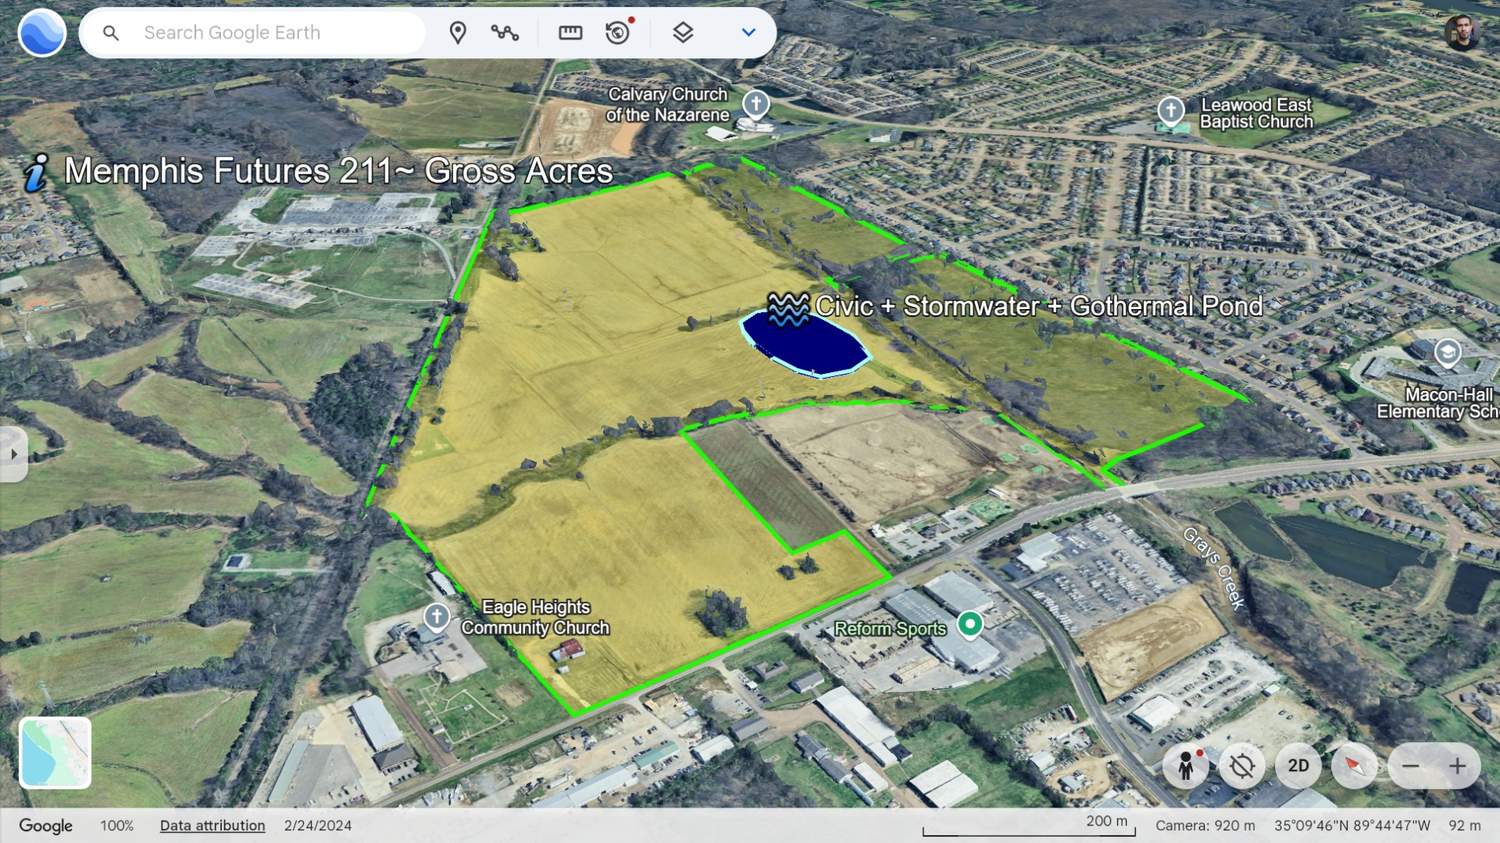The width and height of the screenshot is (1500, 843).
Task: Reset north with the compass
Action: click(x=1354, y=766)
